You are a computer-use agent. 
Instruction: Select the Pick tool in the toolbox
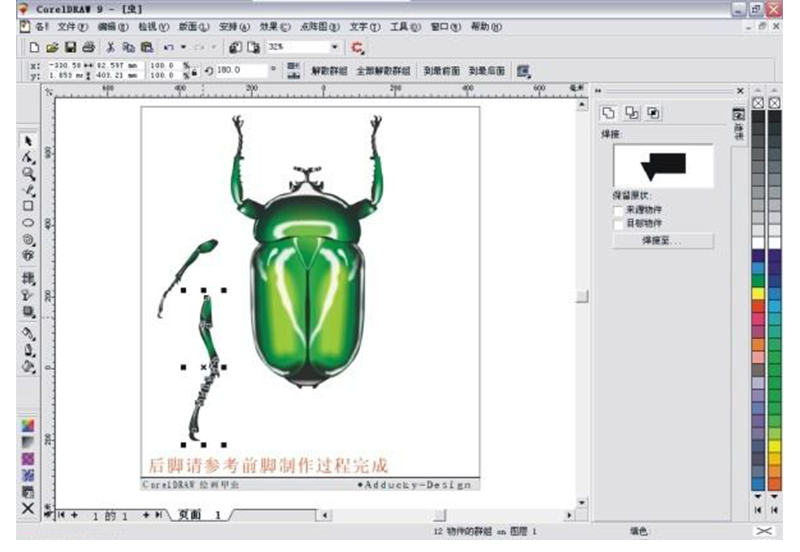coord(28,141)
